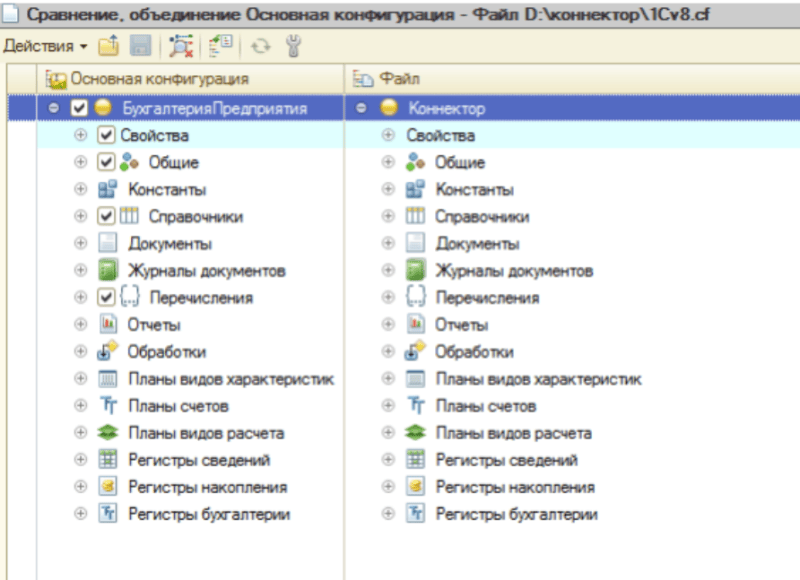
Task: Click the save diskette toolbar icon
Action: pyautogui.click(x=140, y=47)
